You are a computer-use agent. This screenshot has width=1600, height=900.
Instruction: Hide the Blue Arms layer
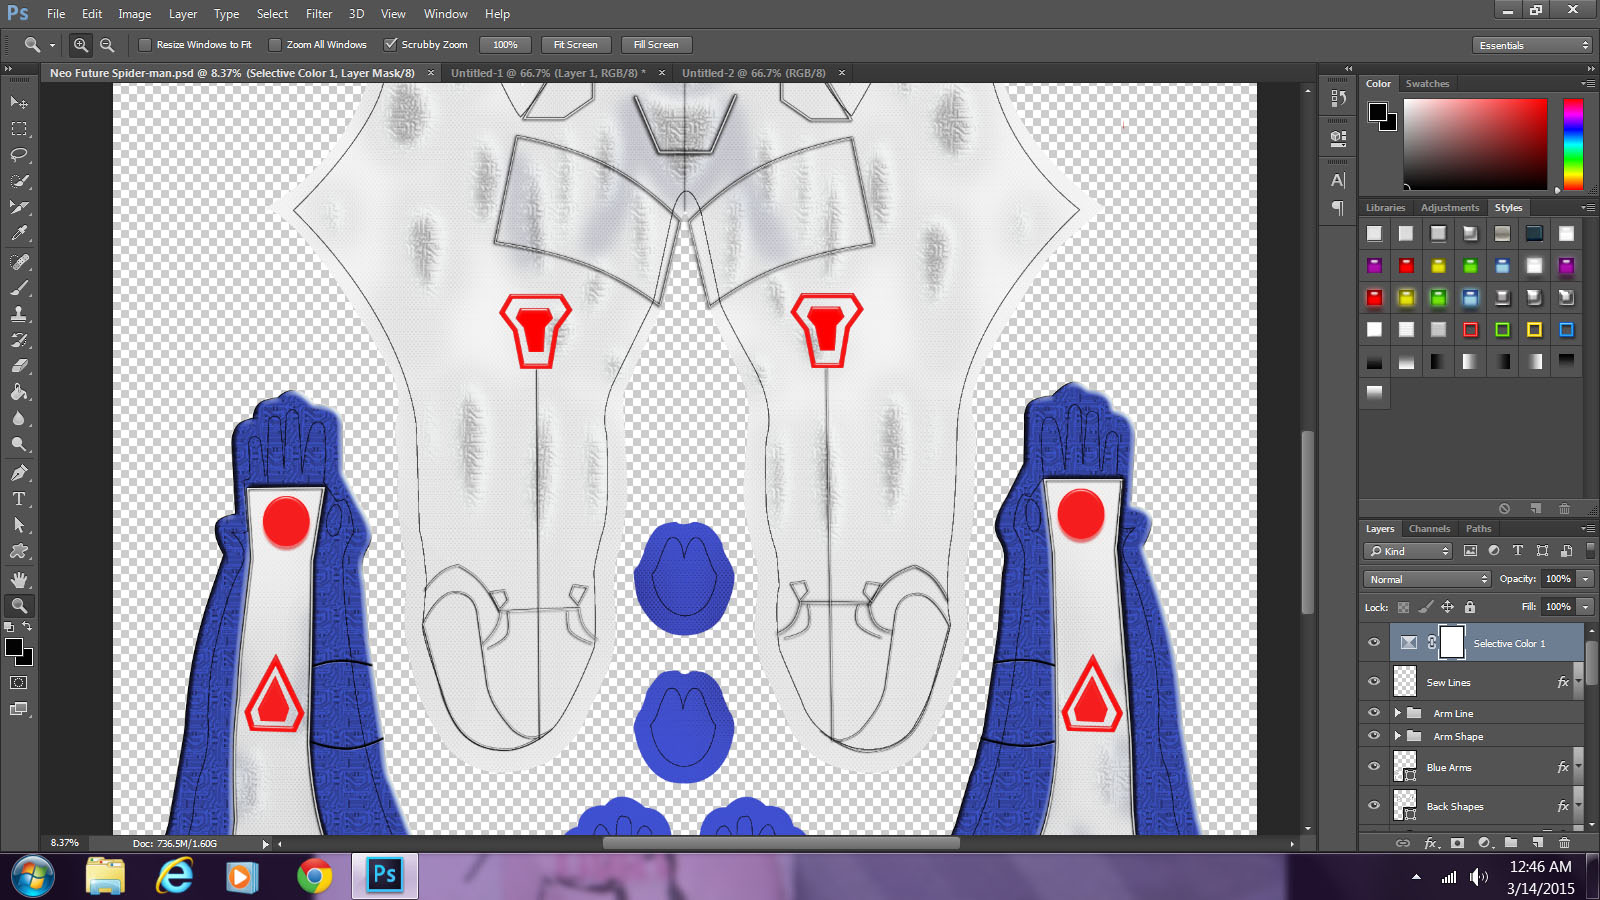pos(1374,767)
